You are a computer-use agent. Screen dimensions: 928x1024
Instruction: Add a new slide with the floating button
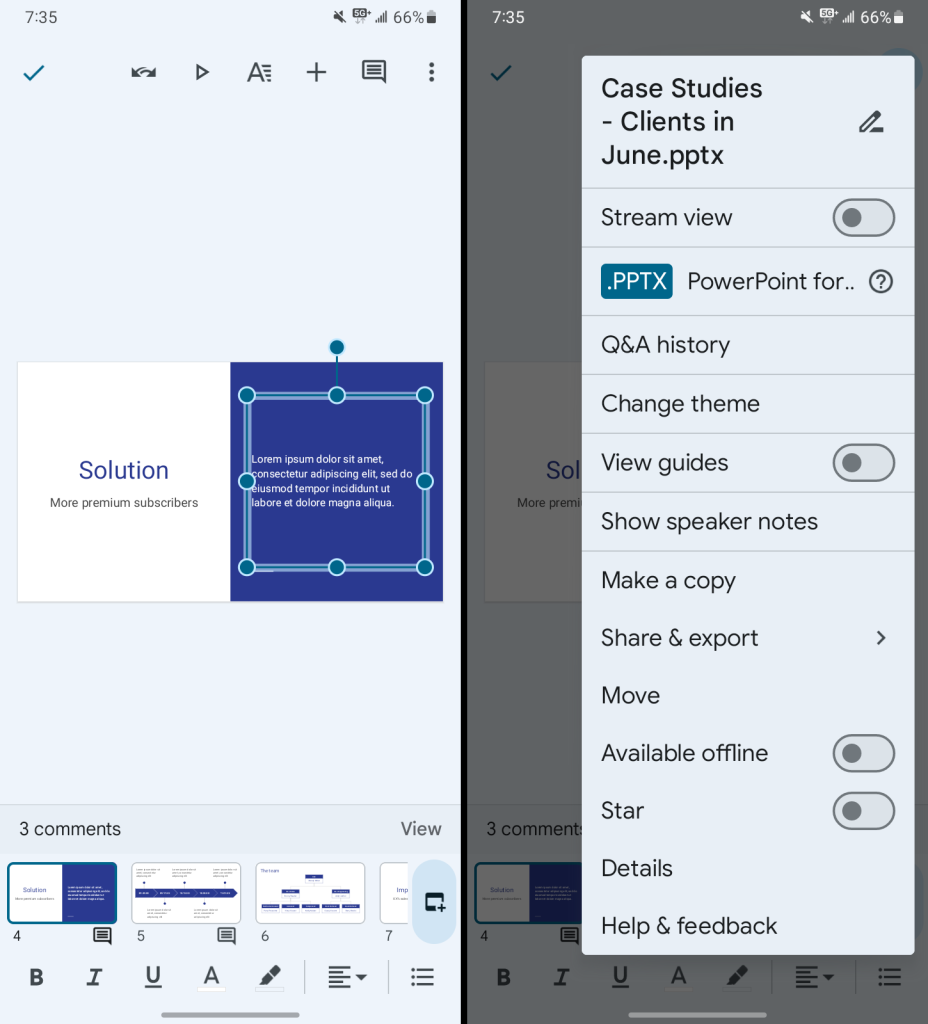(x=434, y=902)
